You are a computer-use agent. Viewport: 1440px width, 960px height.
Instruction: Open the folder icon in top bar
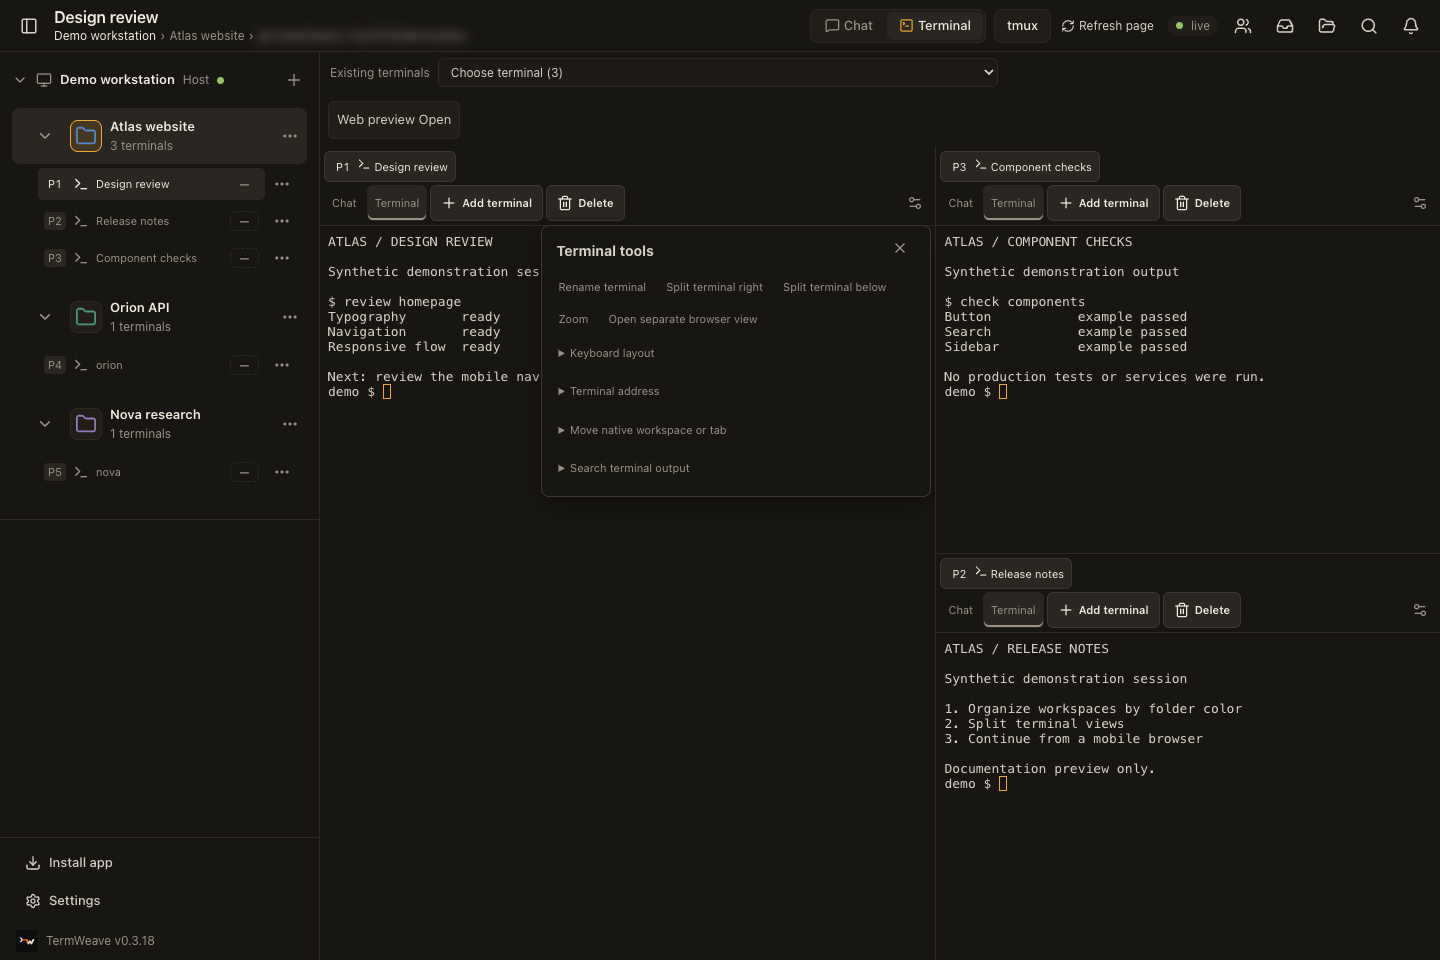[1327, 26]
